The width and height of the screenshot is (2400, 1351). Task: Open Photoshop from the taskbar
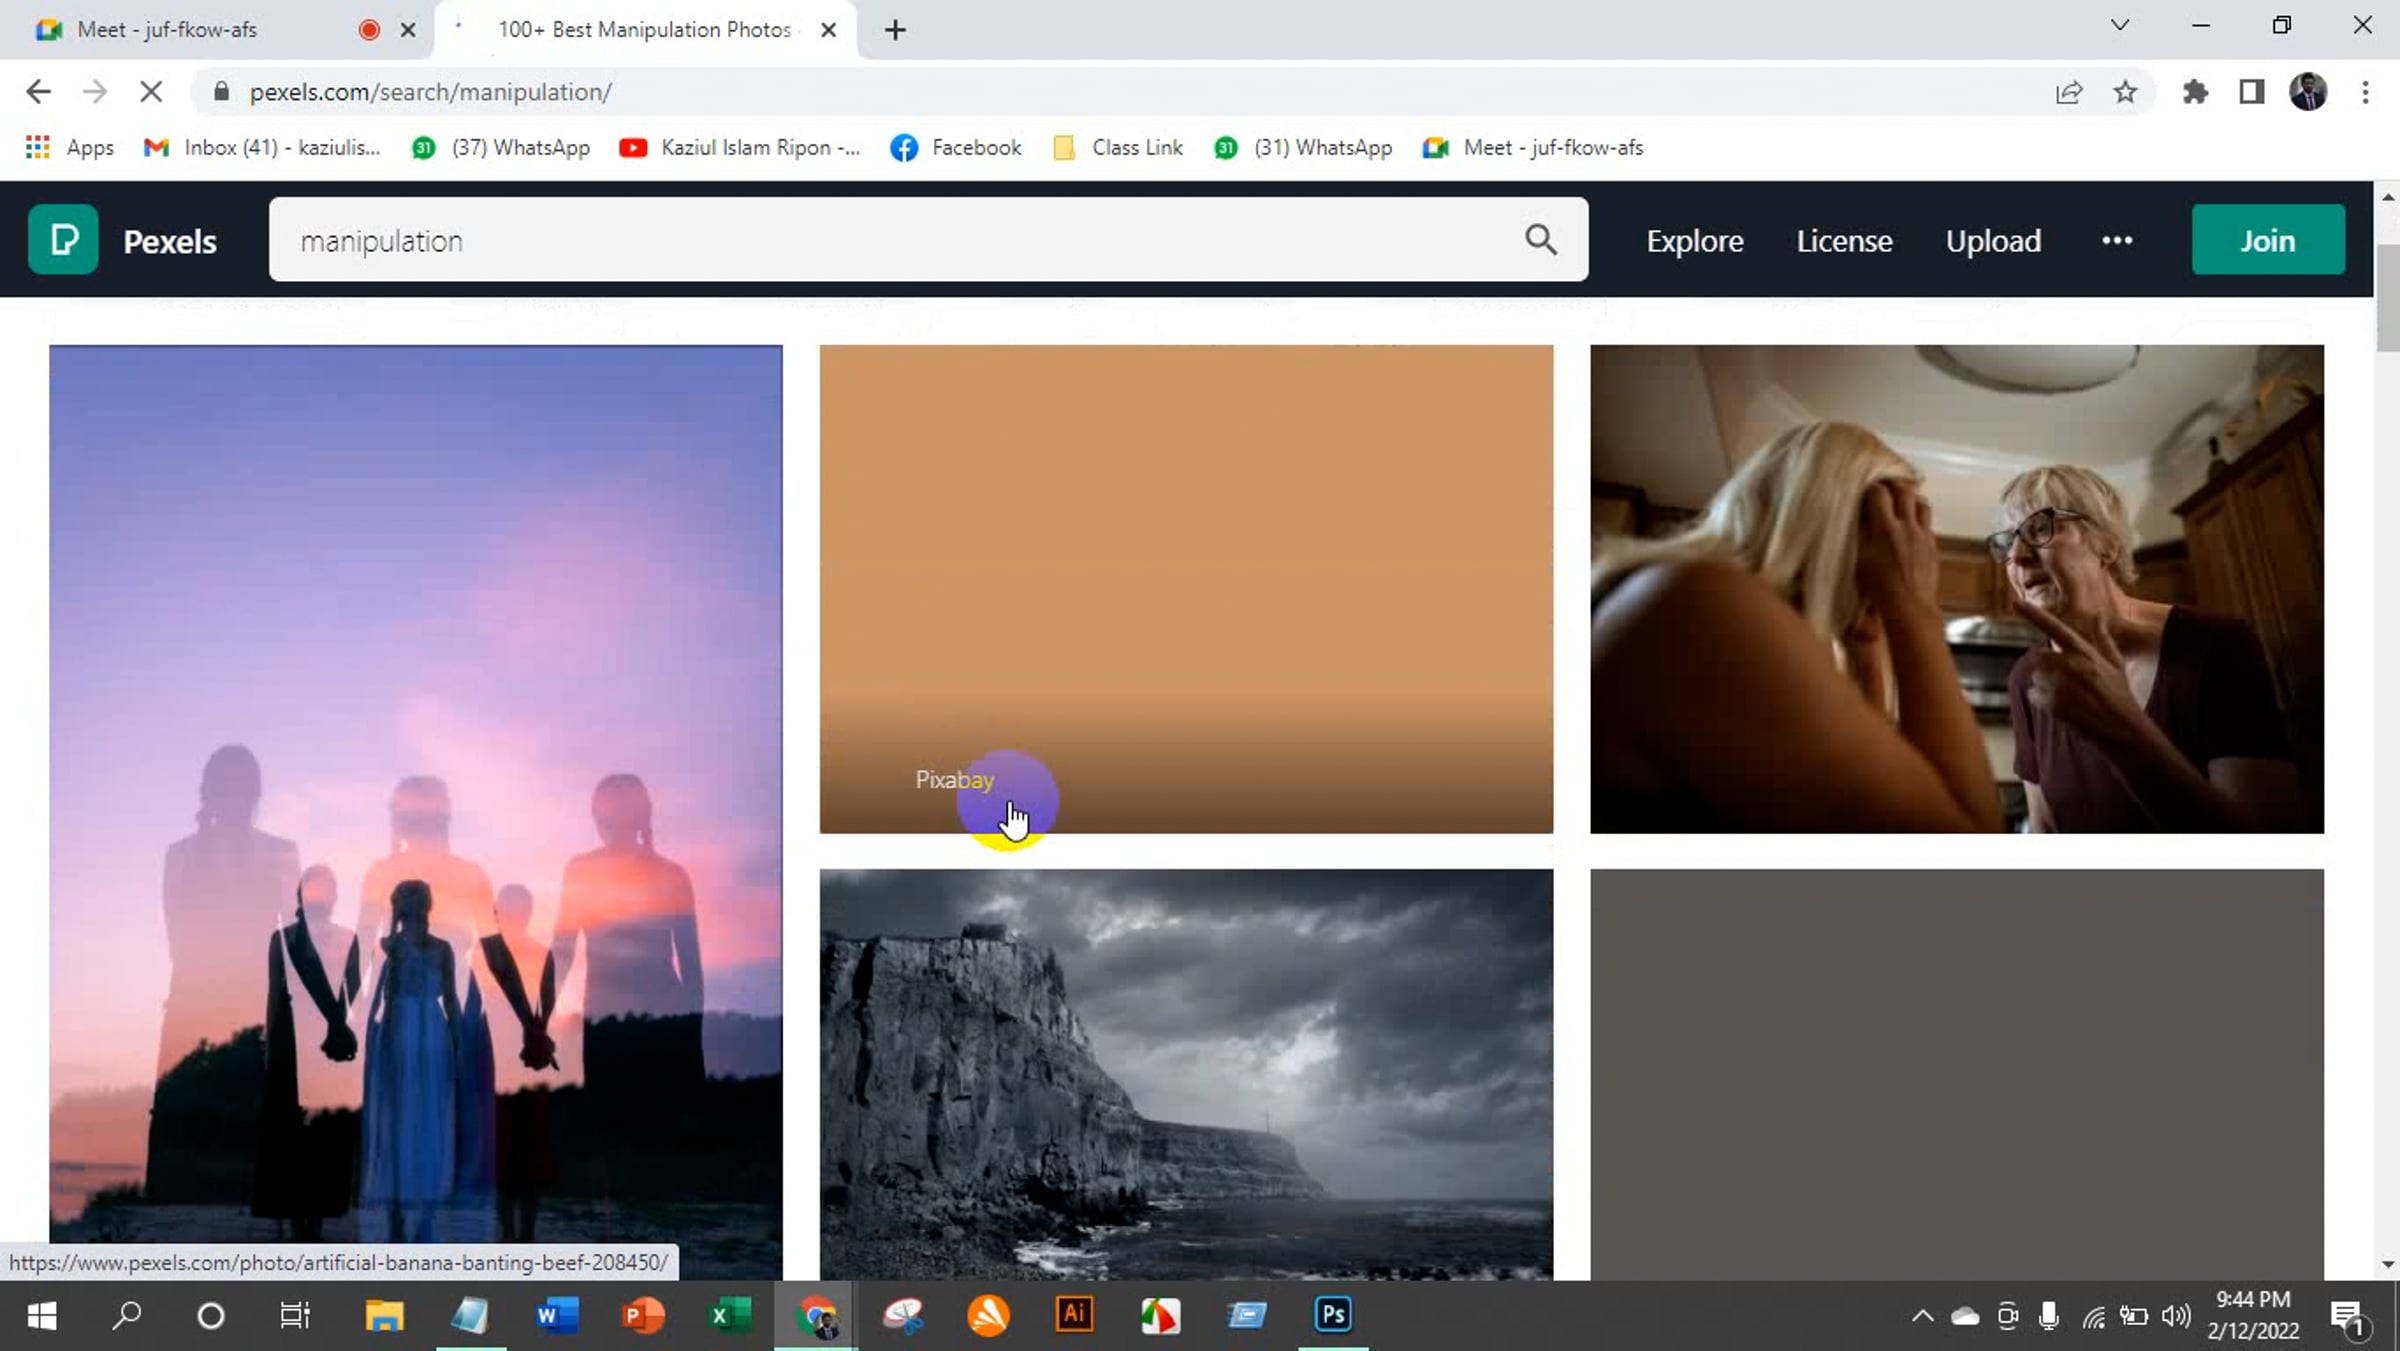point(1333,1314)
